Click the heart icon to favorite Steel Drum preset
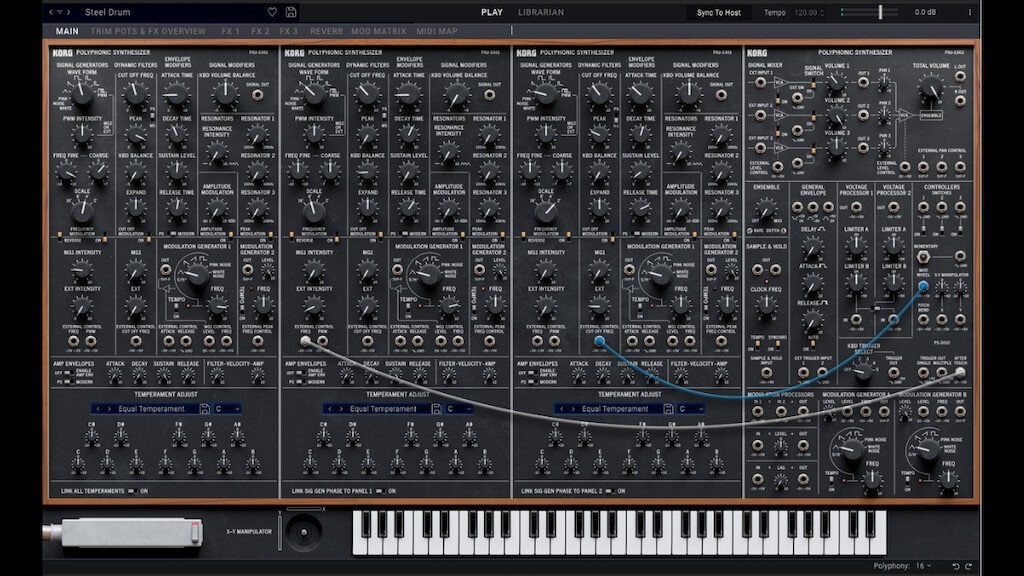The image size is (1024, 576). [271, 12]
